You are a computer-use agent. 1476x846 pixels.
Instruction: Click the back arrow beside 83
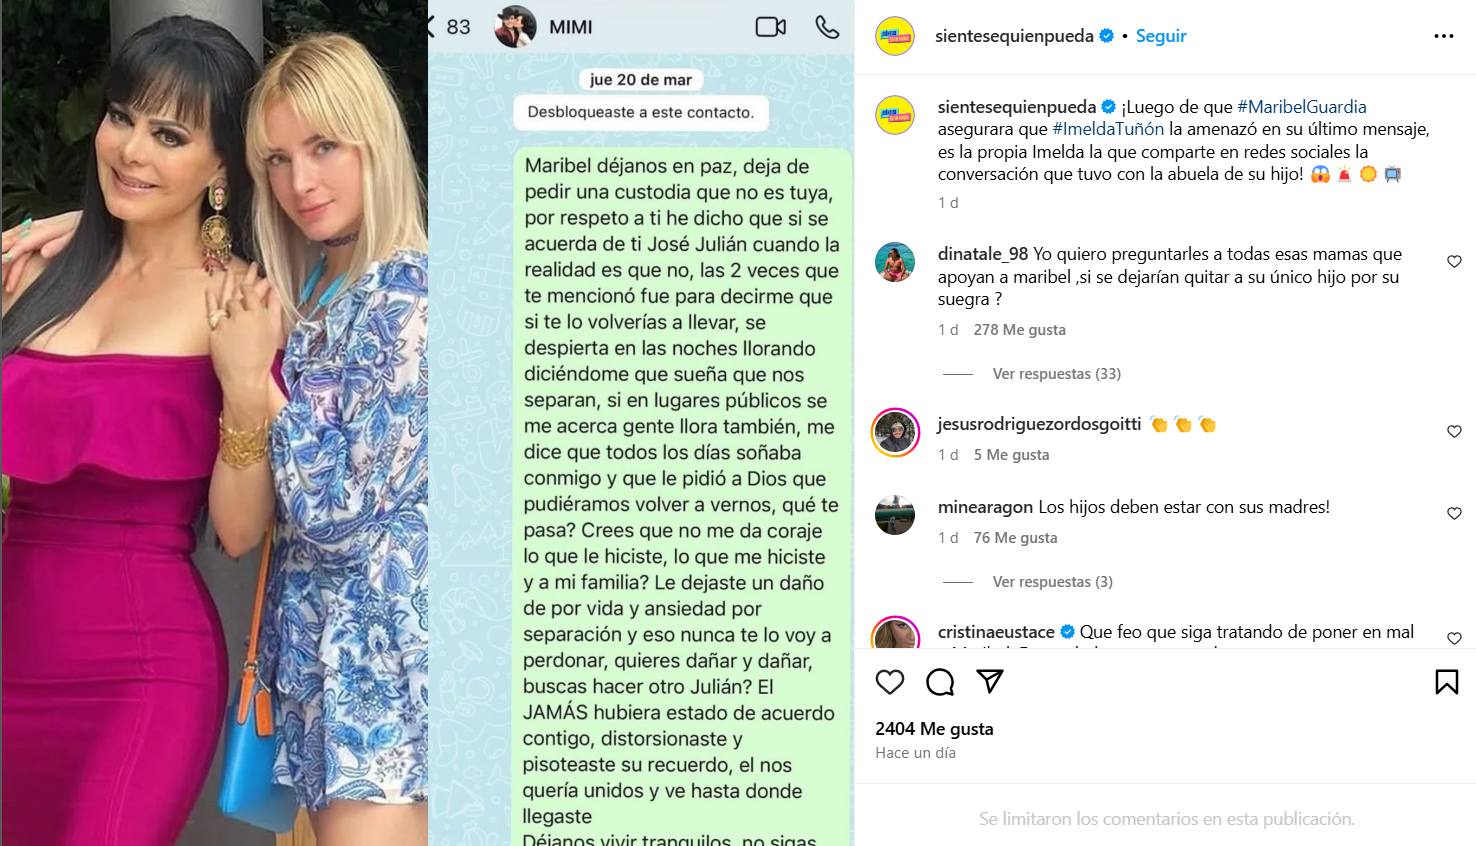click(x=432, y=27)
